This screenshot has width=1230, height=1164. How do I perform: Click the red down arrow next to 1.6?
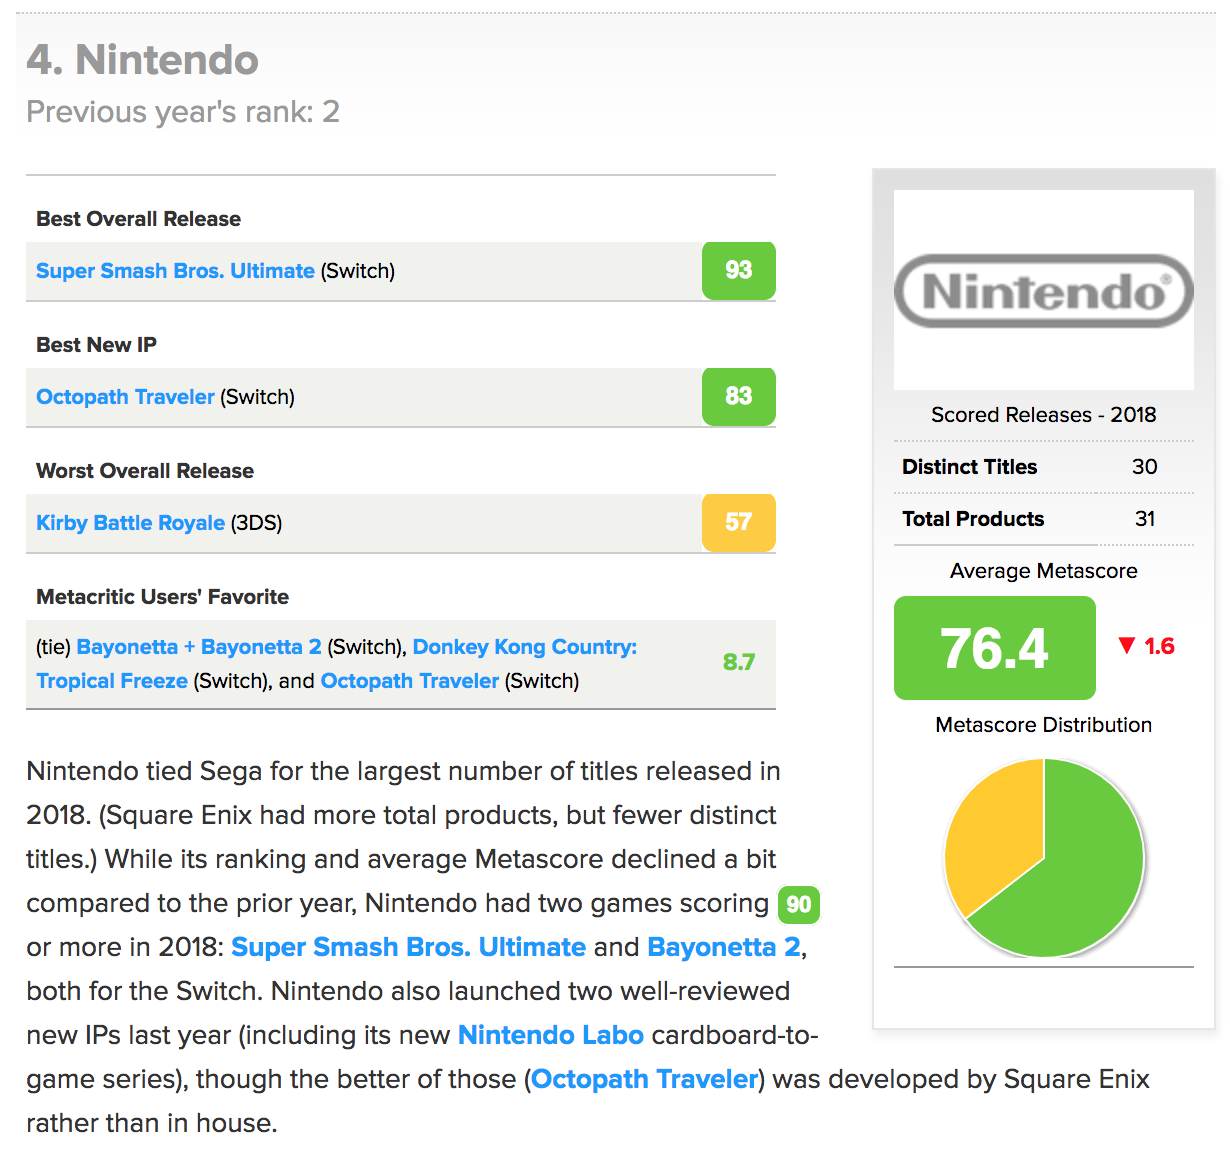coord(1127,646)
